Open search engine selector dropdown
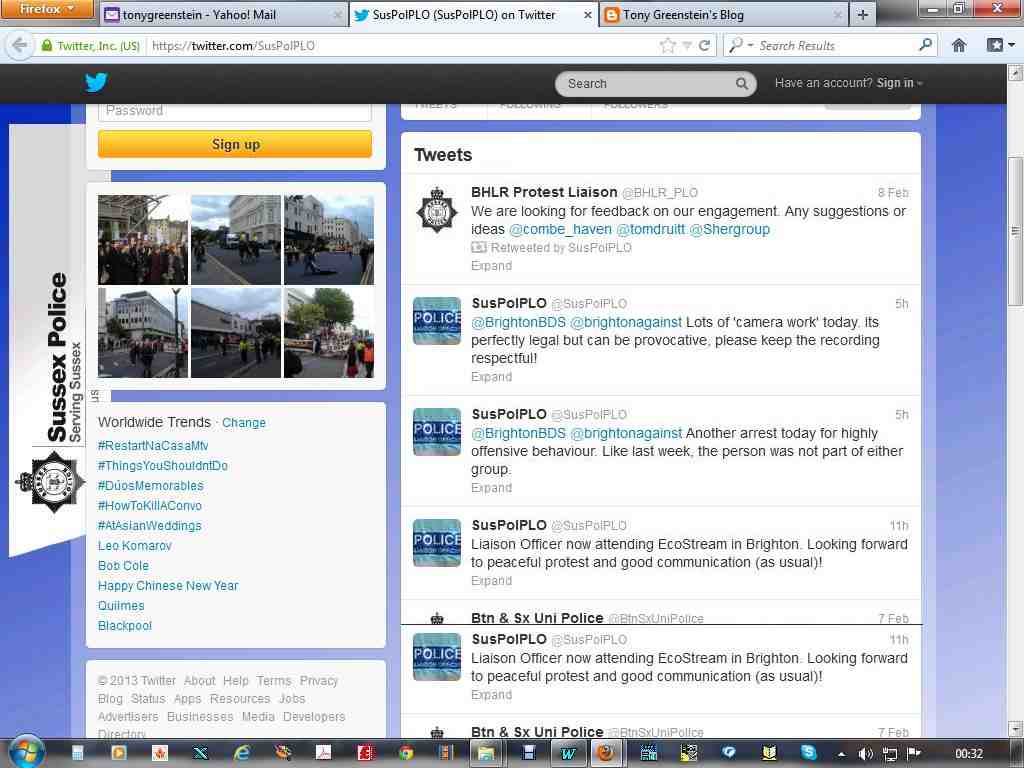The image size is (1024, 768). pos(750,45)
